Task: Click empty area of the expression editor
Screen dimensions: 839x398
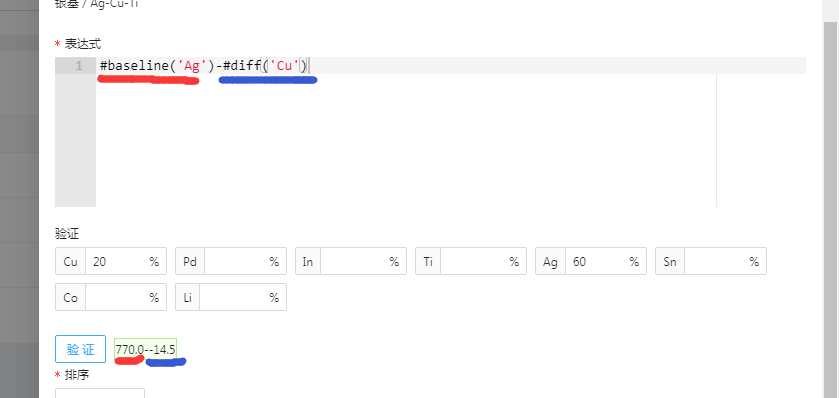Action: [406, 140]
